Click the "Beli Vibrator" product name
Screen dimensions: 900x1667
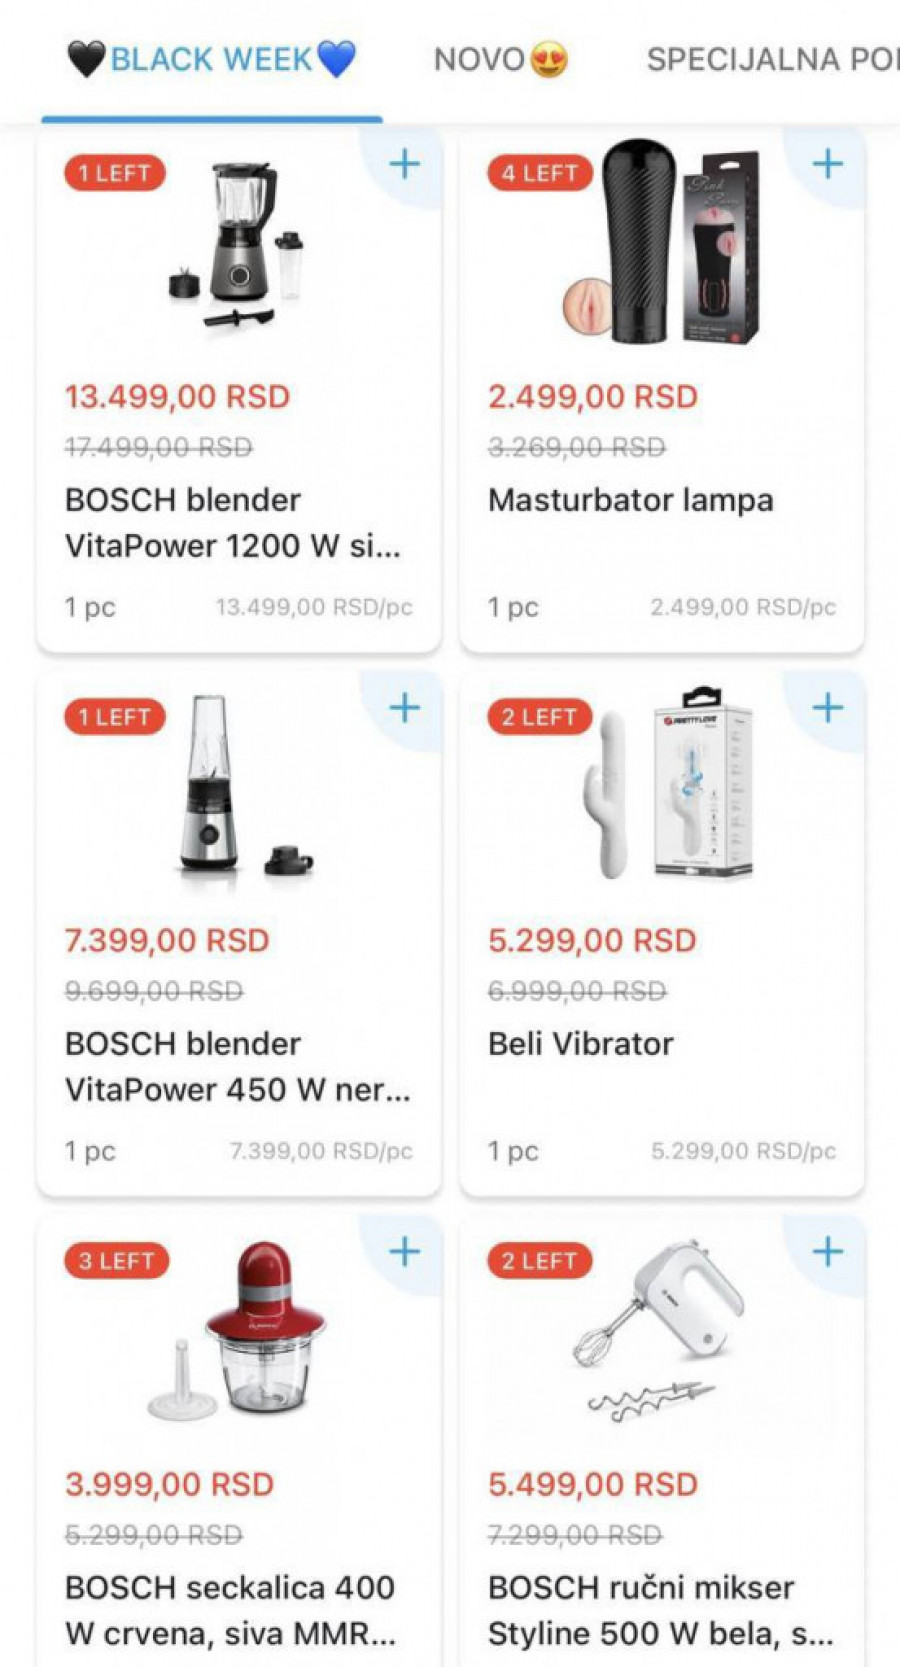pyautogui.click(x=581, y=1044)
